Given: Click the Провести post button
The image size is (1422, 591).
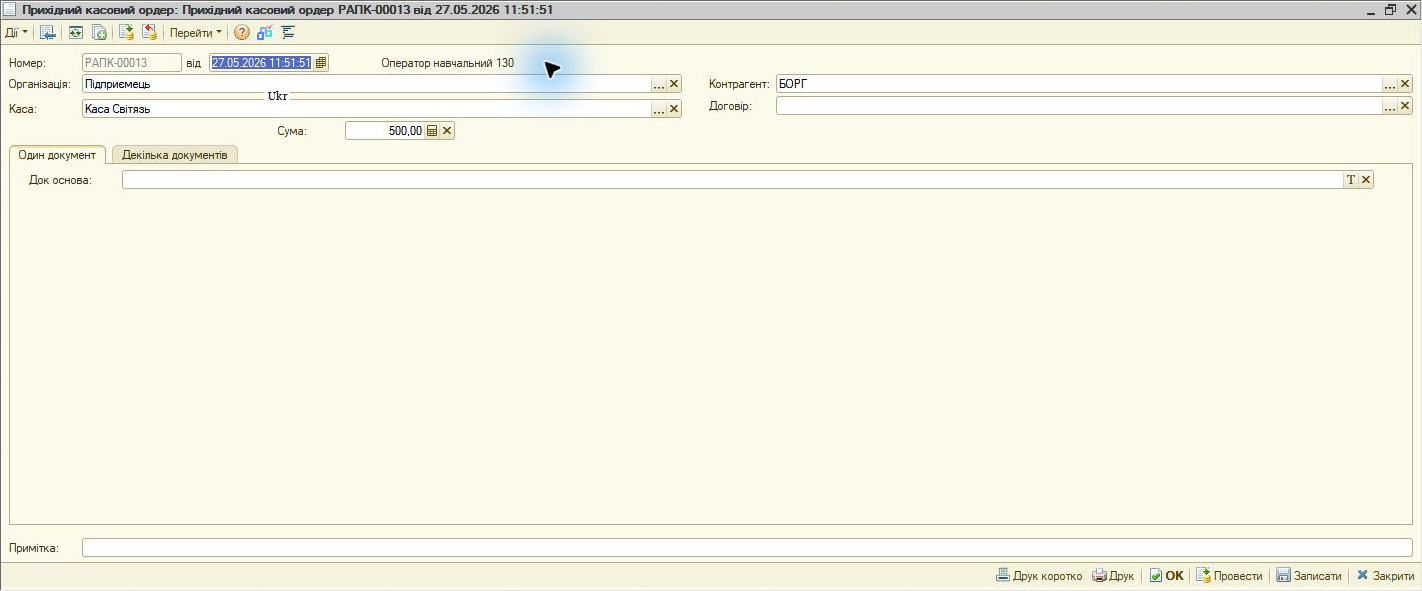Looking at the screenshot, I should [x=1229, y=576].
